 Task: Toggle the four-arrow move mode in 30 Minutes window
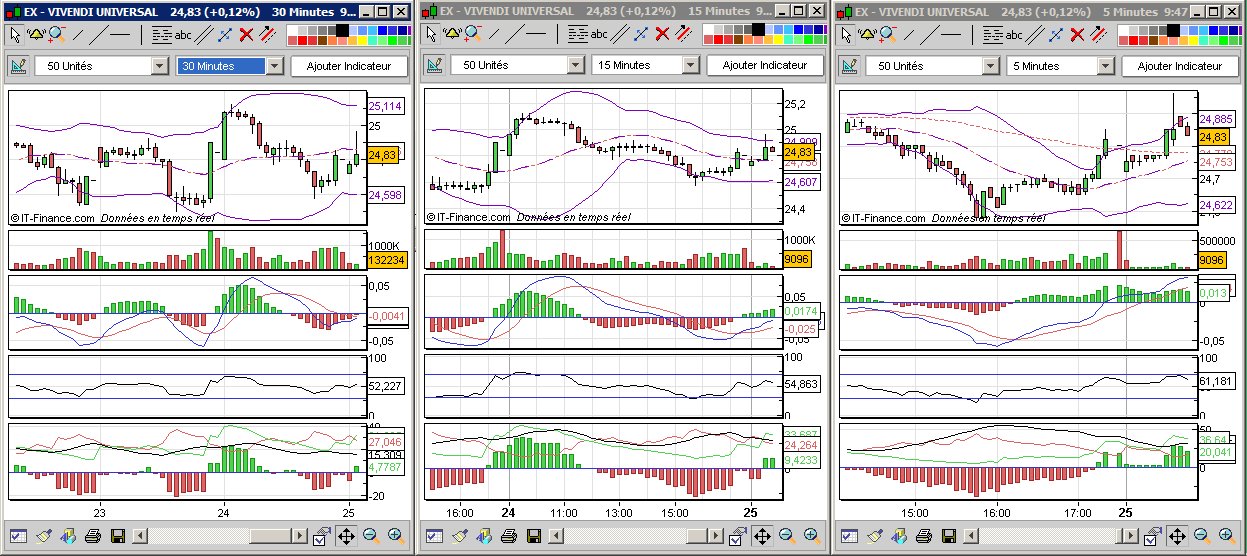tap(345, 536)
